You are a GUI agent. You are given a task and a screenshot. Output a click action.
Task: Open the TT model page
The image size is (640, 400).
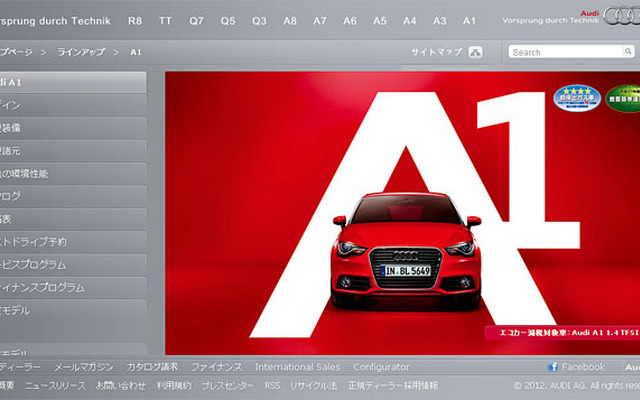coord(165,21)
